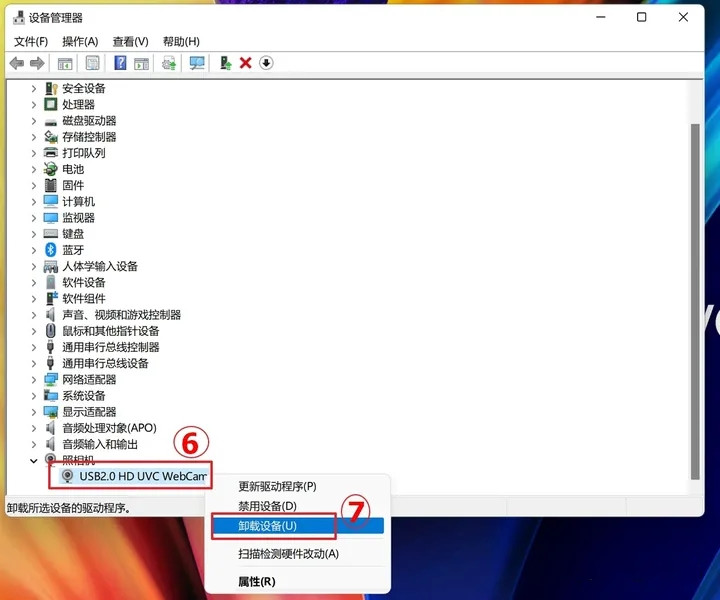Click 更新驱动程序(P) in context menu

277,487
